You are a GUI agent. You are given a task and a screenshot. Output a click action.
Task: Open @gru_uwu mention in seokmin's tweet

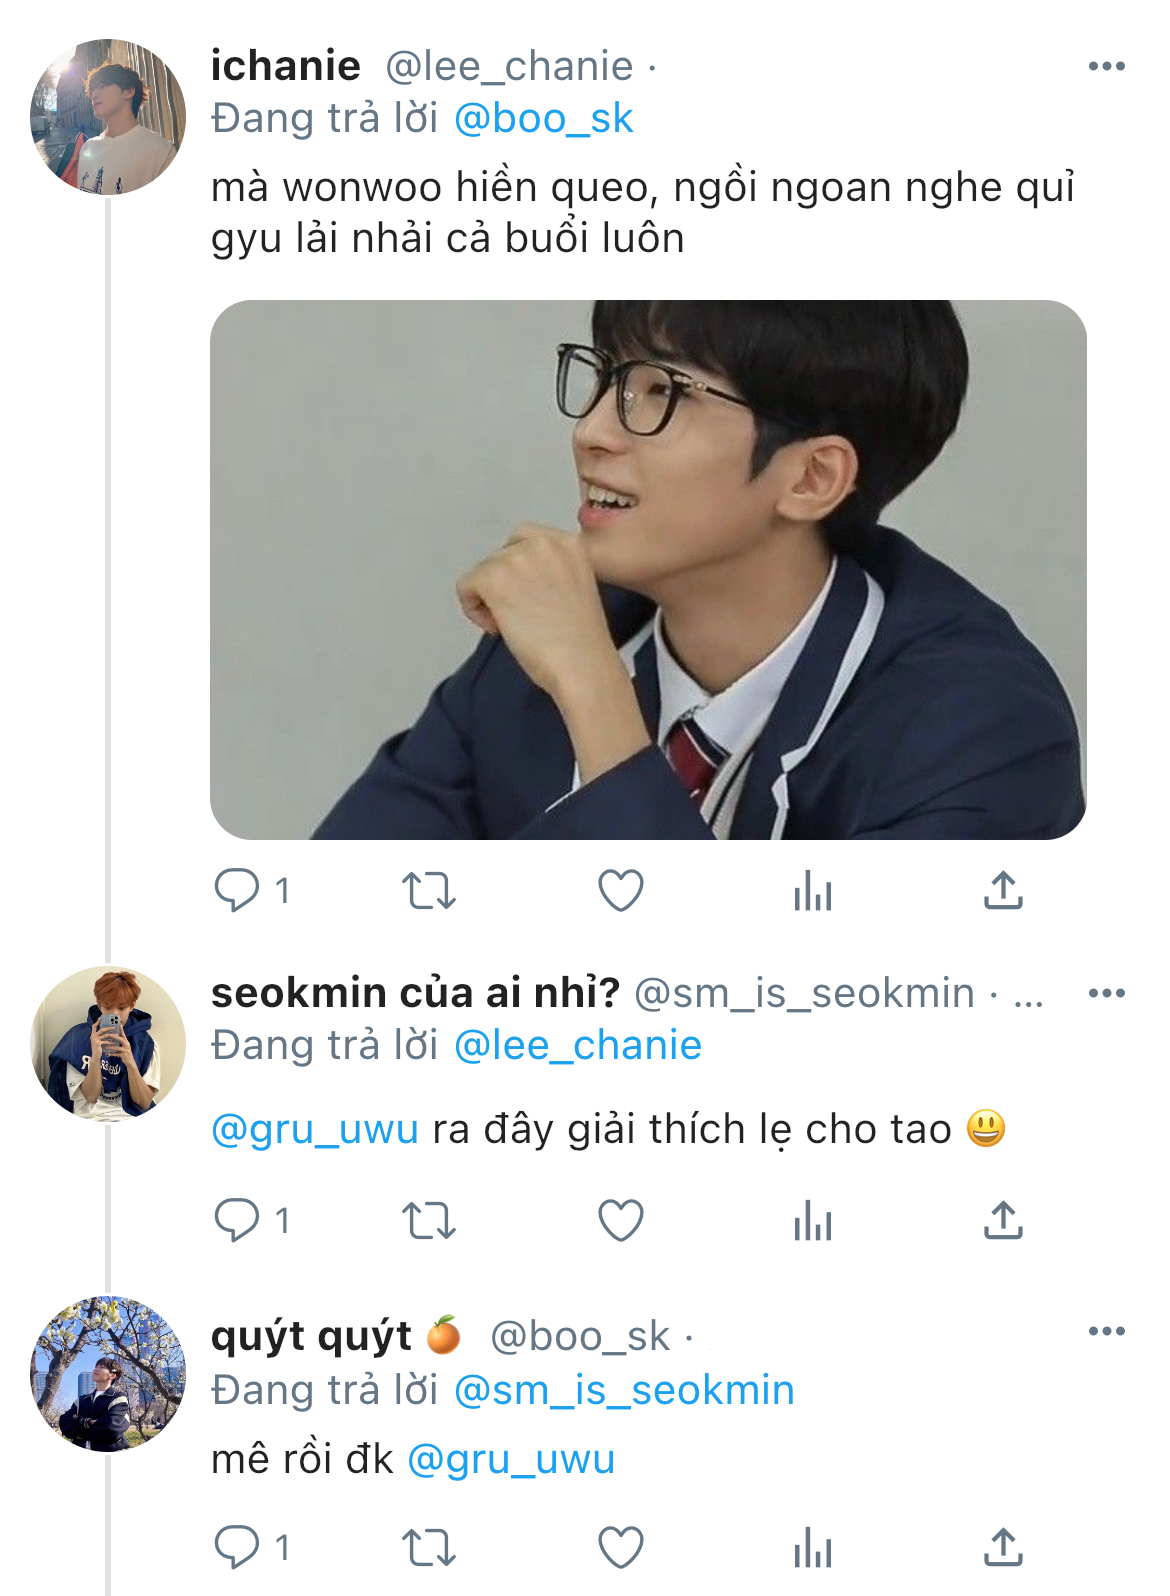click(x=315, y=1130)
